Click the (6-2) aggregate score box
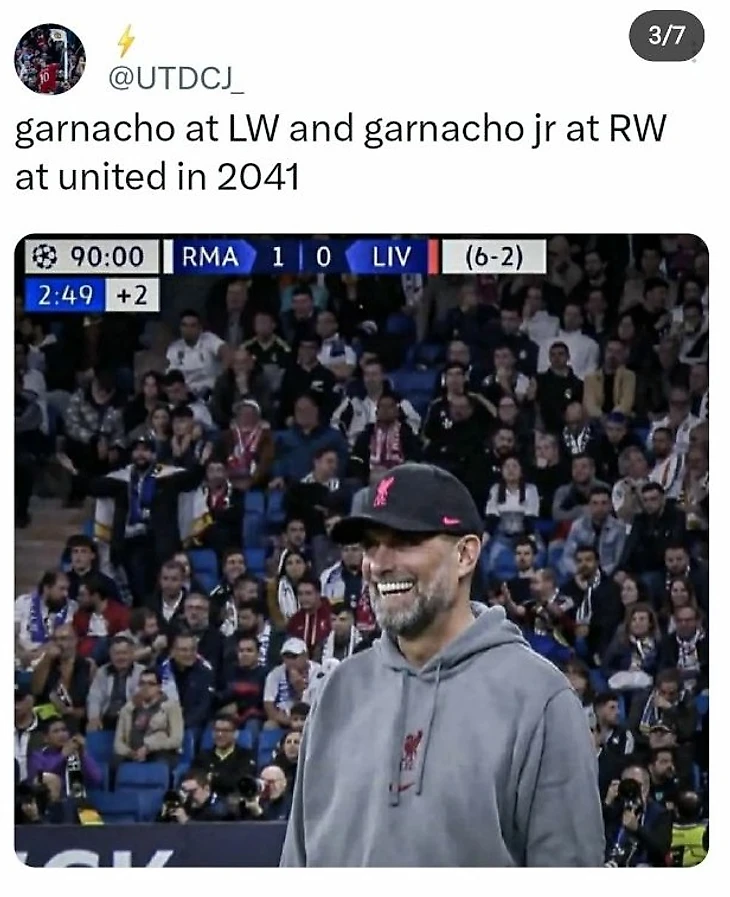The height and width of the screenshot is (897, 730). (494, 256)
